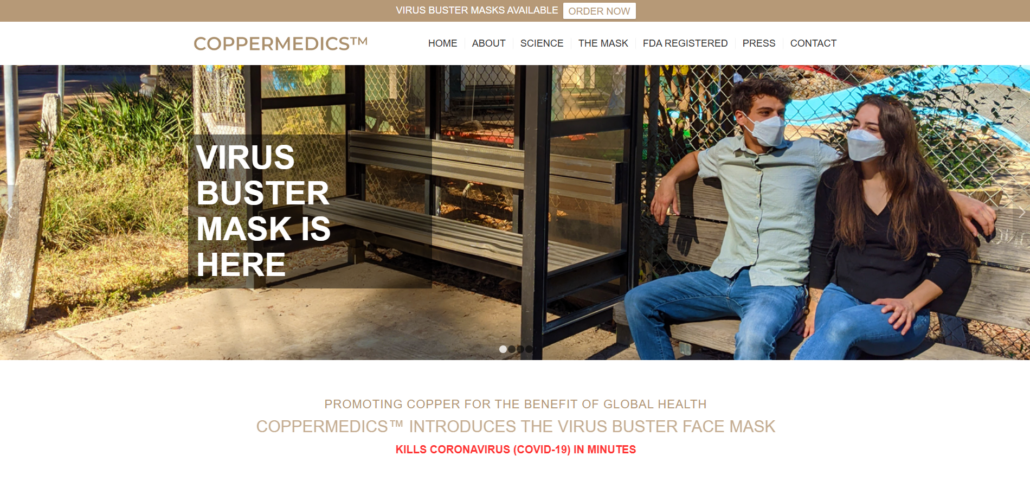The width and height of the screenshot is (1030, 494).
Task: Open the FDA REGISTERED page
Action: 685,43
